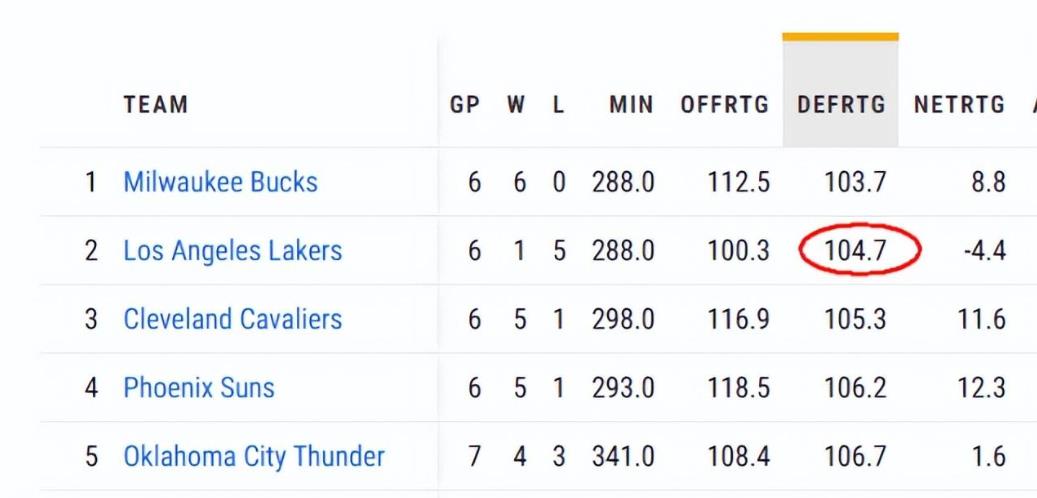Screen dimensions: 1037x498
Task: Click the Thunder 341.0 minutes cell
Action: pos(623,456)
